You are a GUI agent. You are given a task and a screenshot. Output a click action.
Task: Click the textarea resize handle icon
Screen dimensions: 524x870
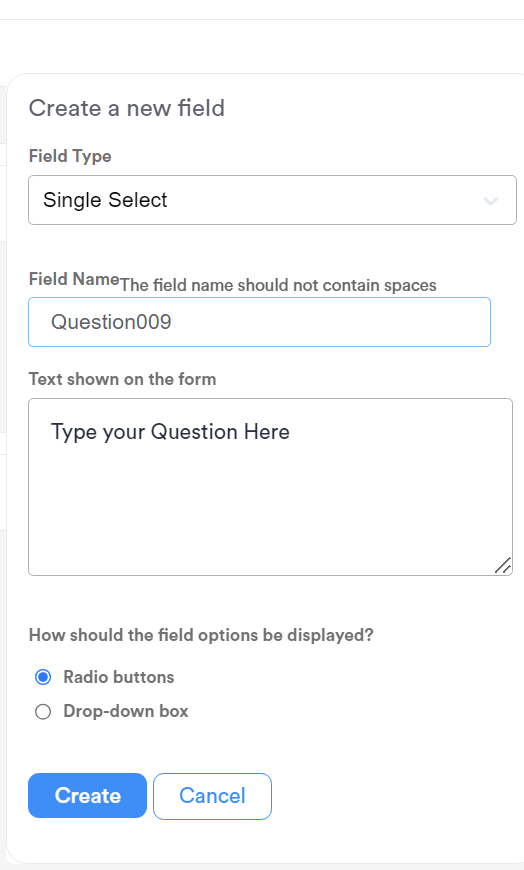503,565
